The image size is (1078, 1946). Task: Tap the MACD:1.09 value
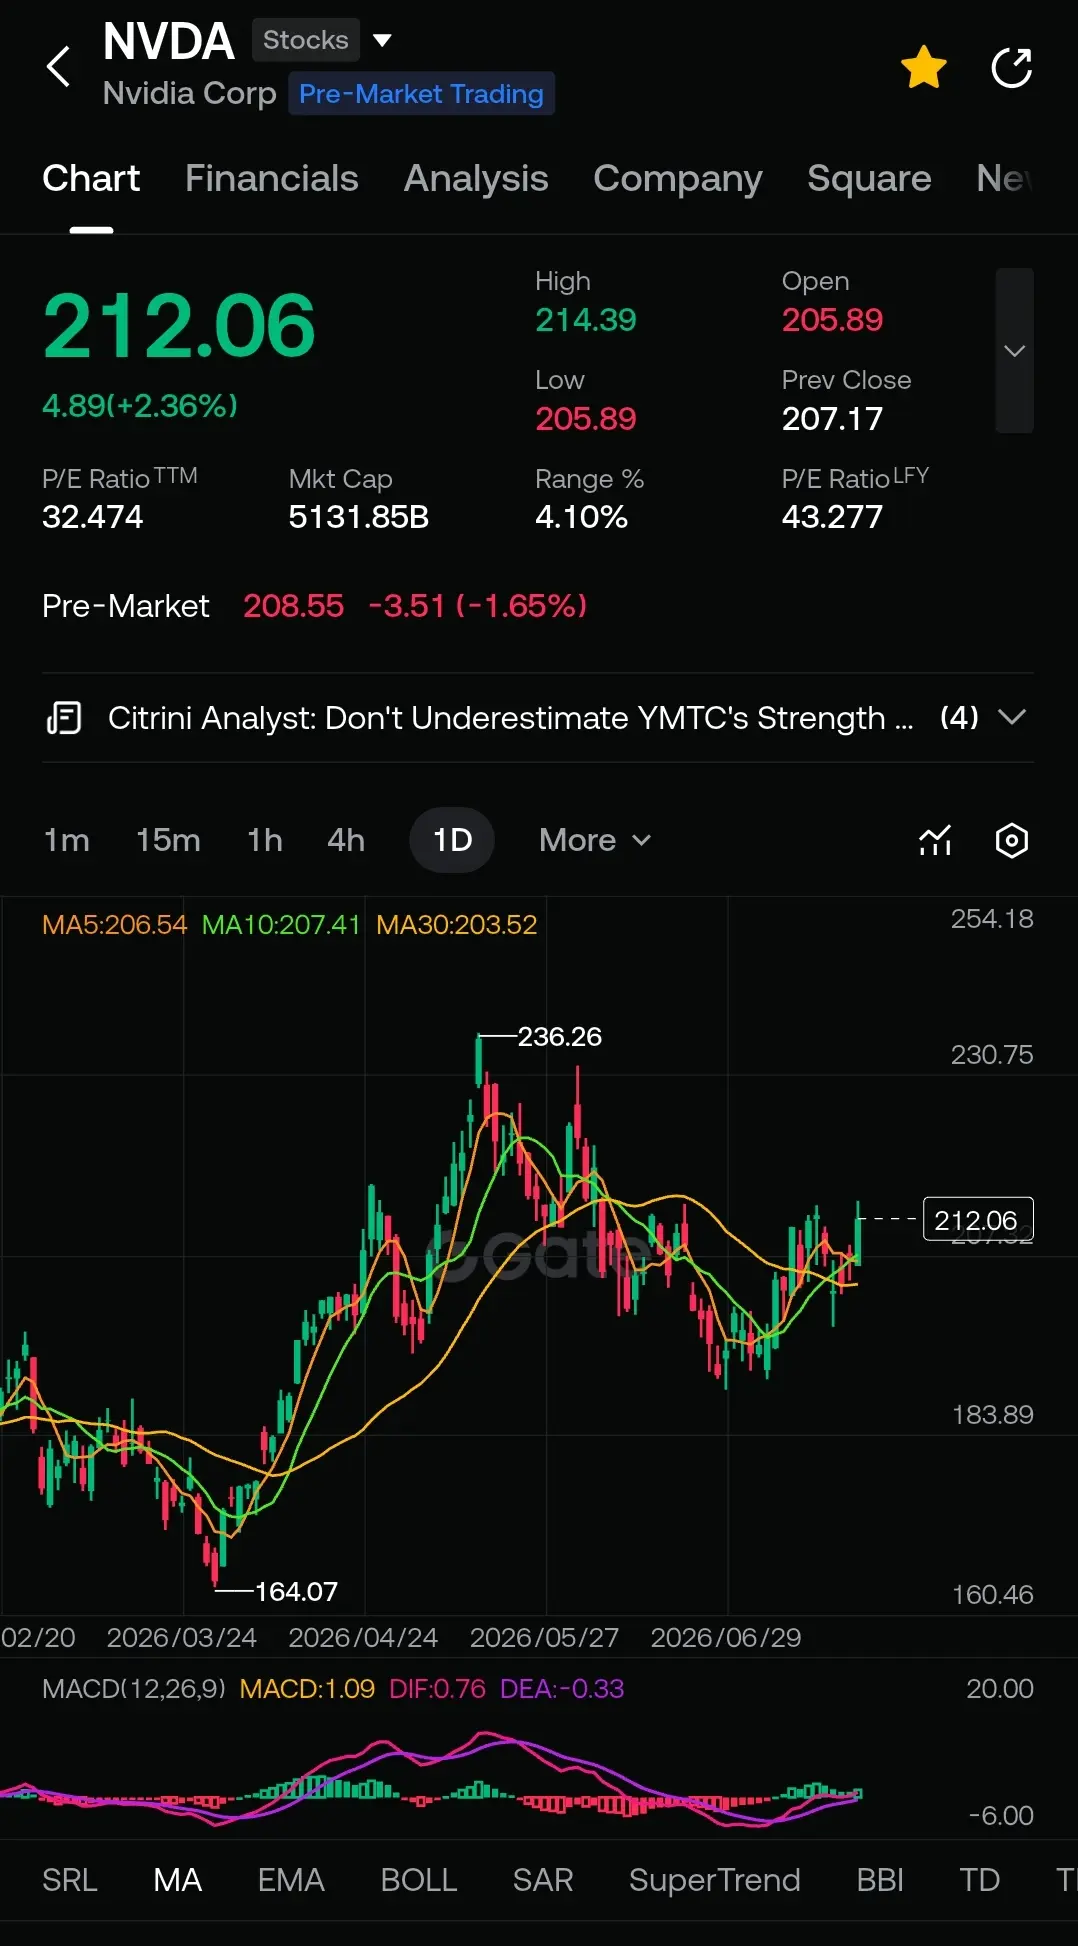pos(307,1688)
